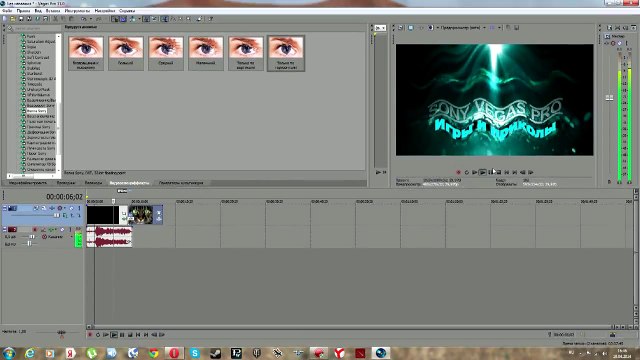Select the Zoom magnifier tool in toolbar
This screenshot has width=640, height=360.
(188, 19)
